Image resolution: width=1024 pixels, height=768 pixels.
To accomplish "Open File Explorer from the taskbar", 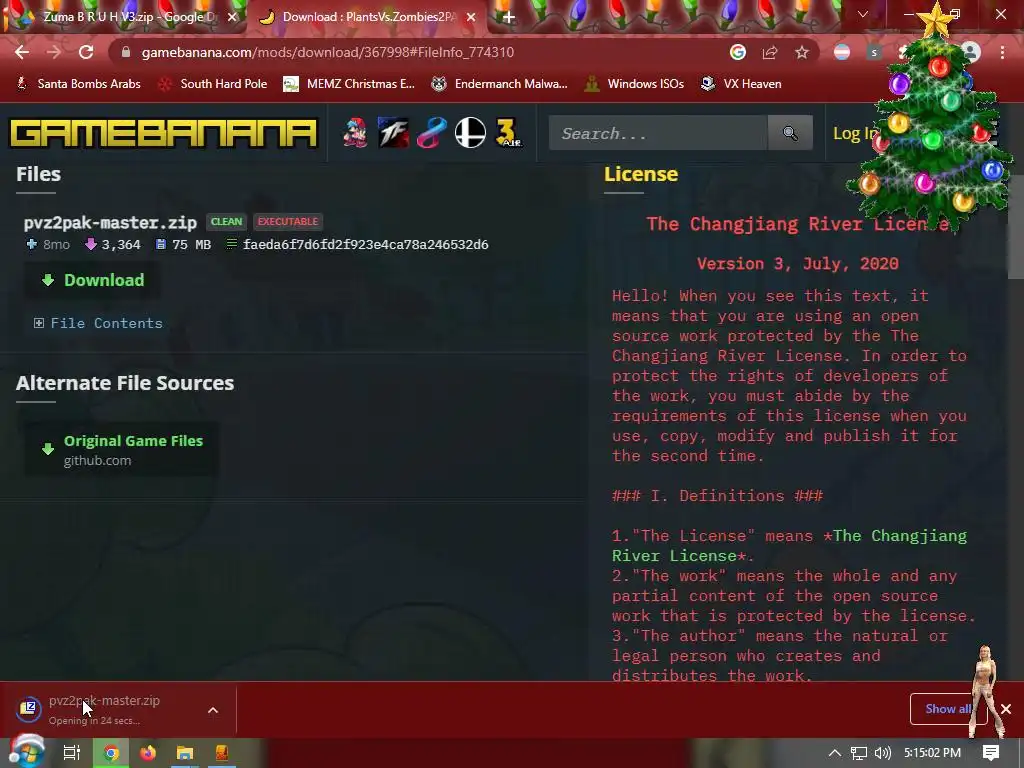I will 185,753.
